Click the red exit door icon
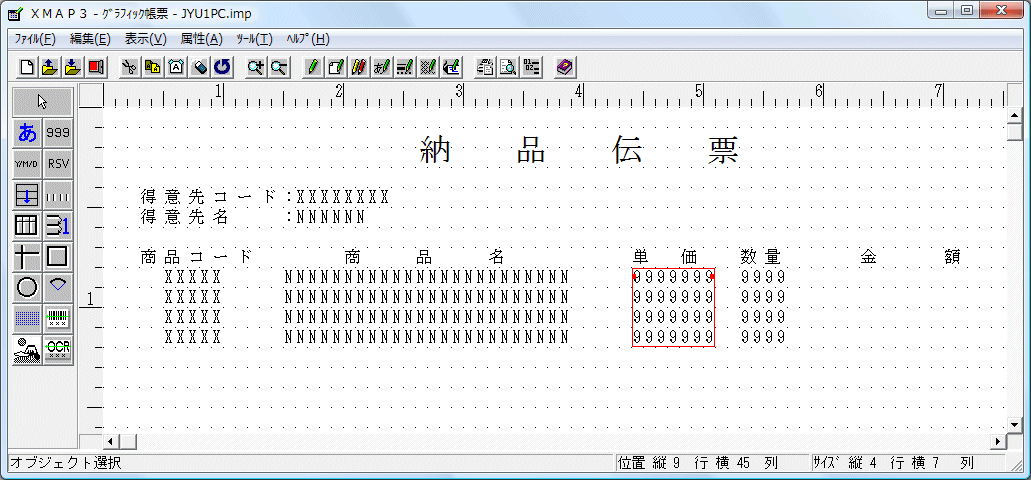This screenshot has width=1031, height=480. point(96,66)
